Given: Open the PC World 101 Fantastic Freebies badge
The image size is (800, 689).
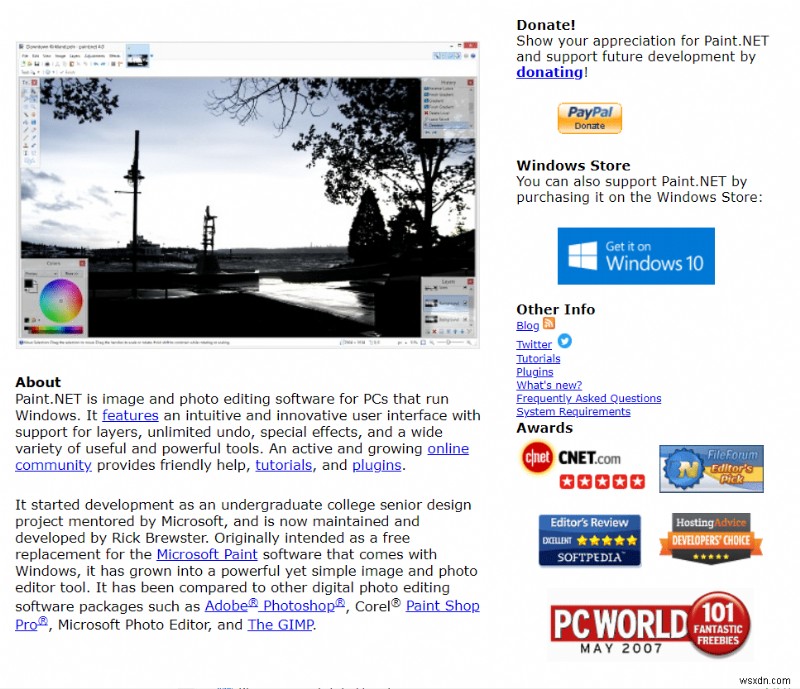Looking at the screenshot, I should click(650, 625).
